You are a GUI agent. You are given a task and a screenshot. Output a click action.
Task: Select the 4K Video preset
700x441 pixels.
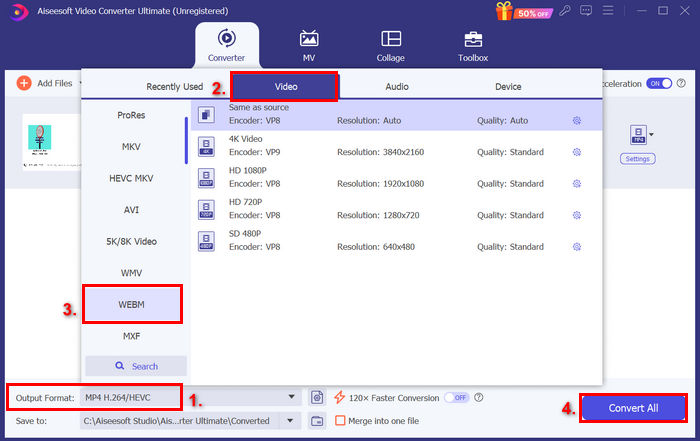point(396,146)
